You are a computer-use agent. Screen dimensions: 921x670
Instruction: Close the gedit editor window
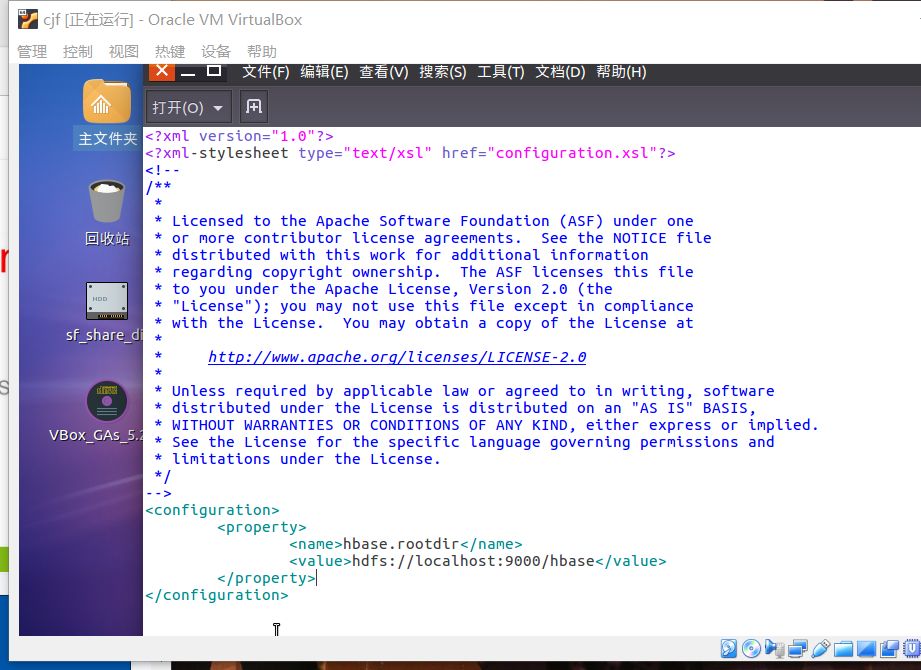(162, 72)
